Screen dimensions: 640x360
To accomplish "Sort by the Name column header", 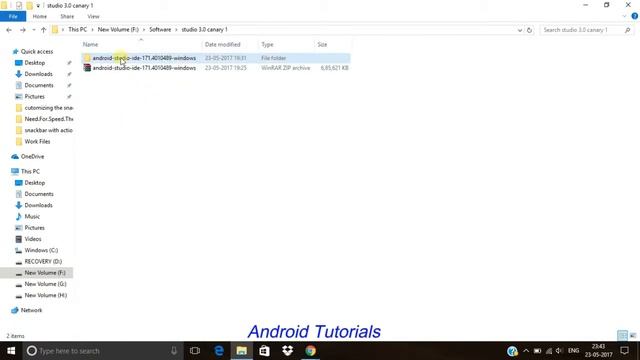I will (91, 44).
